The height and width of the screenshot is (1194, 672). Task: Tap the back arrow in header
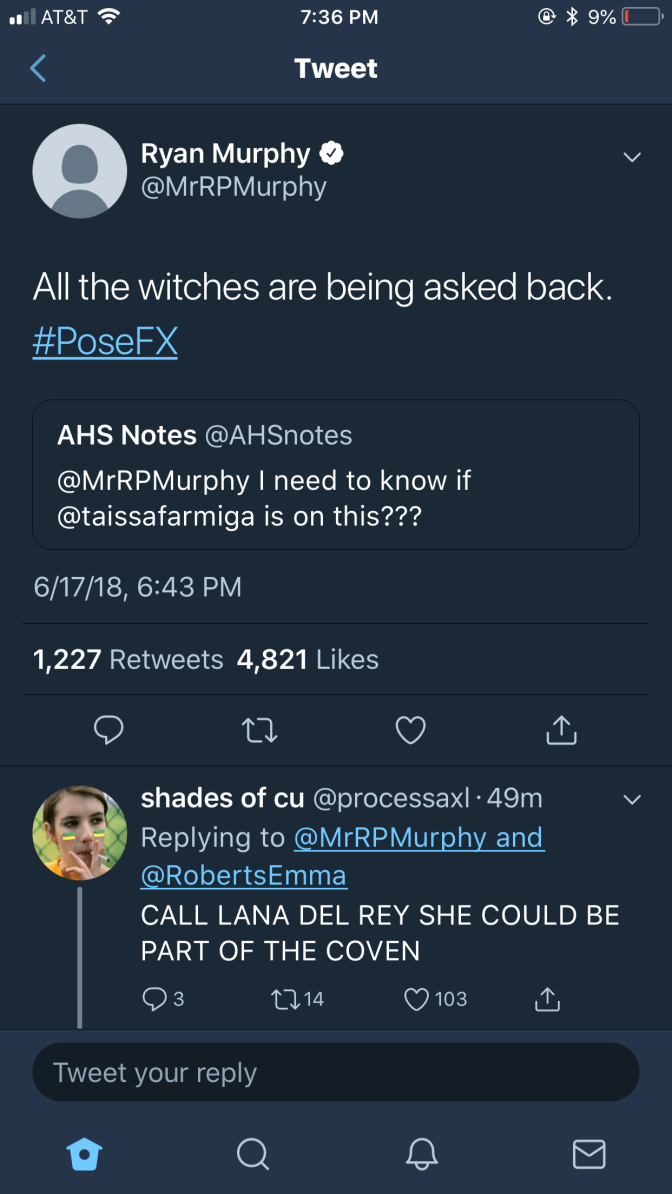pyautogui.click(x=38, y=68)
